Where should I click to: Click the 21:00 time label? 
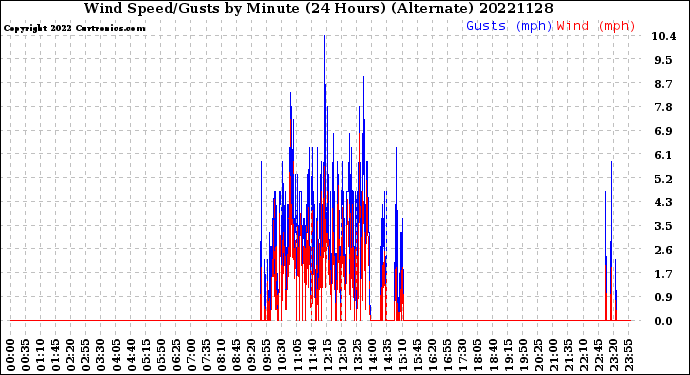click(552, 354)
